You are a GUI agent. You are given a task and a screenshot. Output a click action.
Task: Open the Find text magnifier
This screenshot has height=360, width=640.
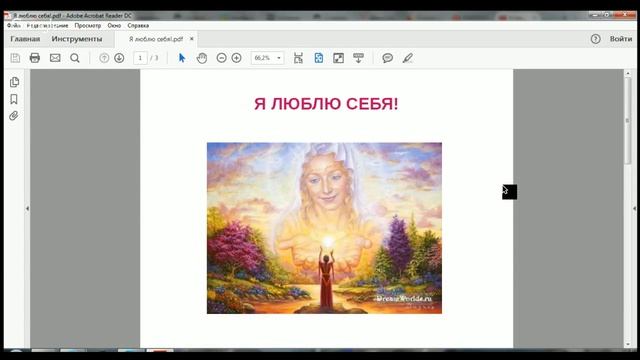coord(75,58)
